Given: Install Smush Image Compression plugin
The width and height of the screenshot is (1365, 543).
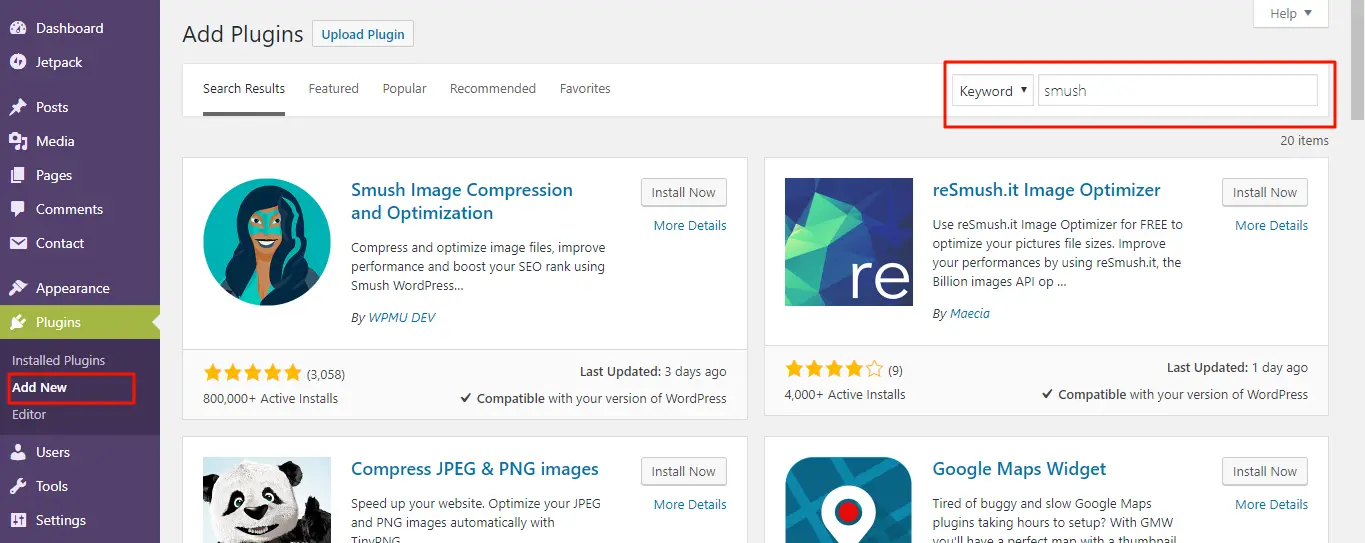Looking at the screenshot, I should 684,192.
